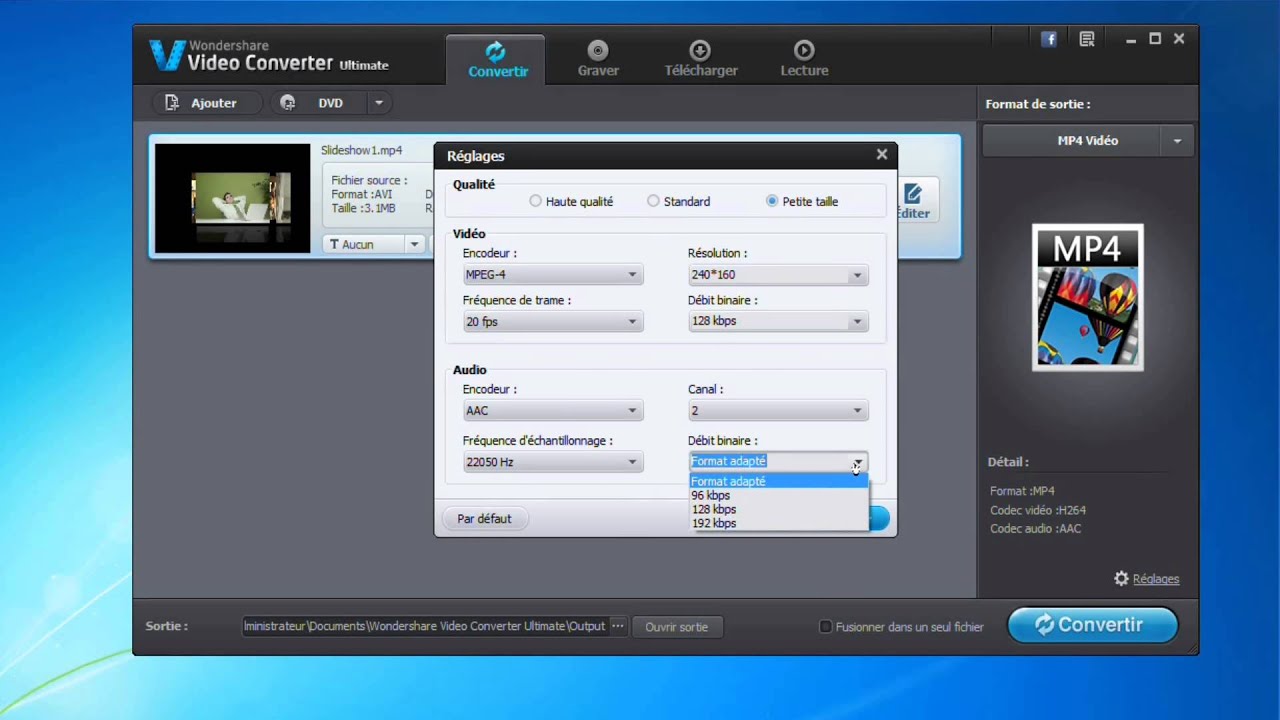Screen dimensions: 1280x720
Task: Start conversion with the blue Convertir button
Action: pos(1092,625)
